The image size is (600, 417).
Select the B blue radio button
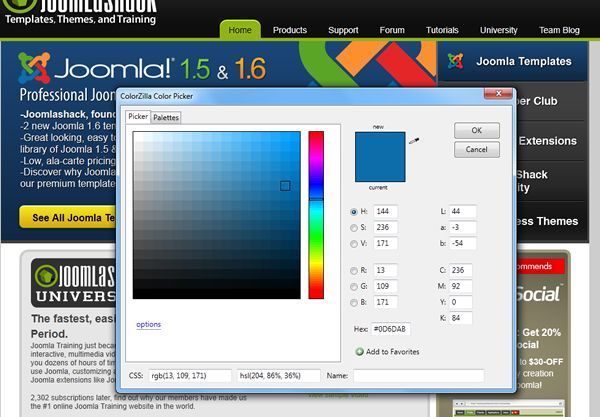point(354,303)
